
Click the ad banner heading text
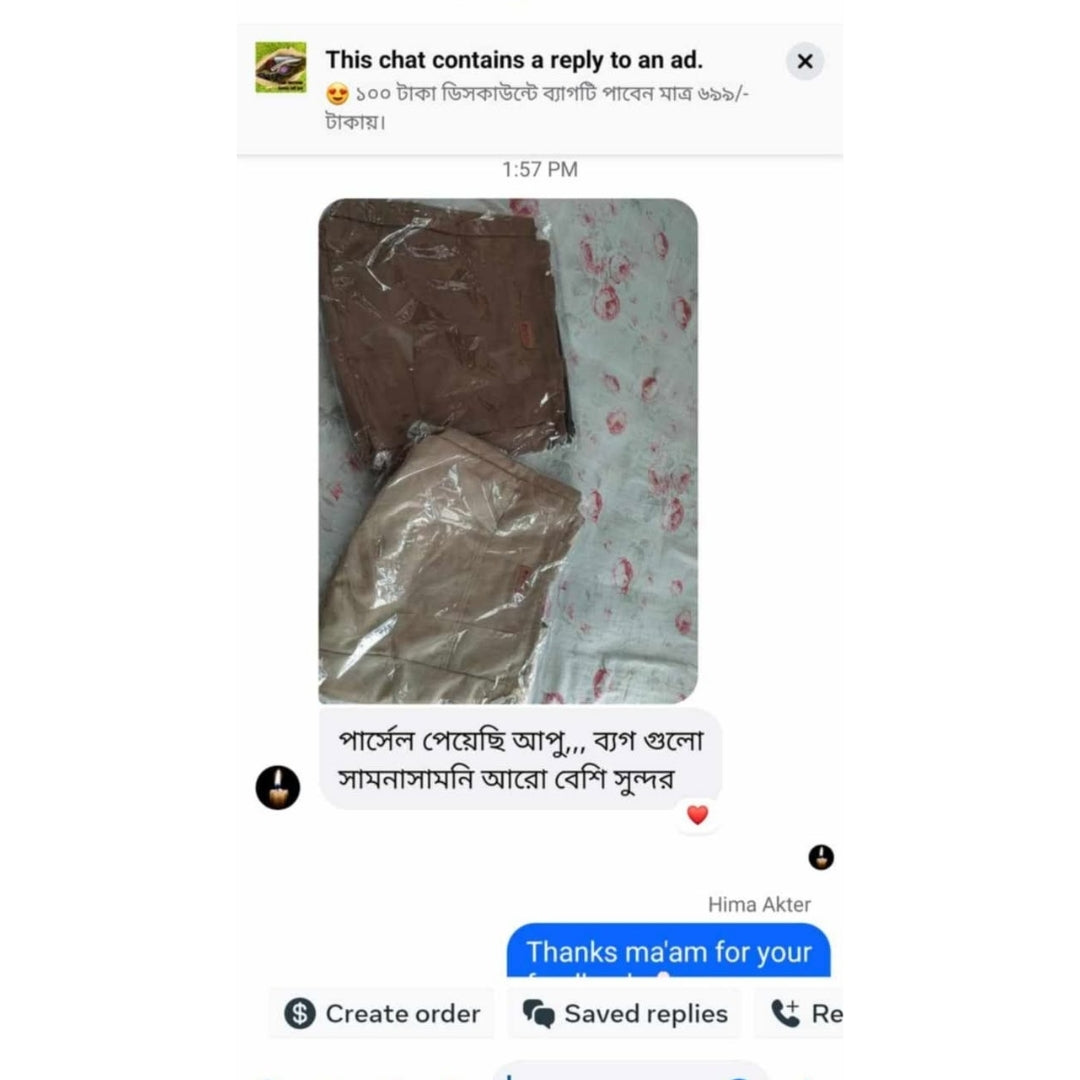[514, 61]
